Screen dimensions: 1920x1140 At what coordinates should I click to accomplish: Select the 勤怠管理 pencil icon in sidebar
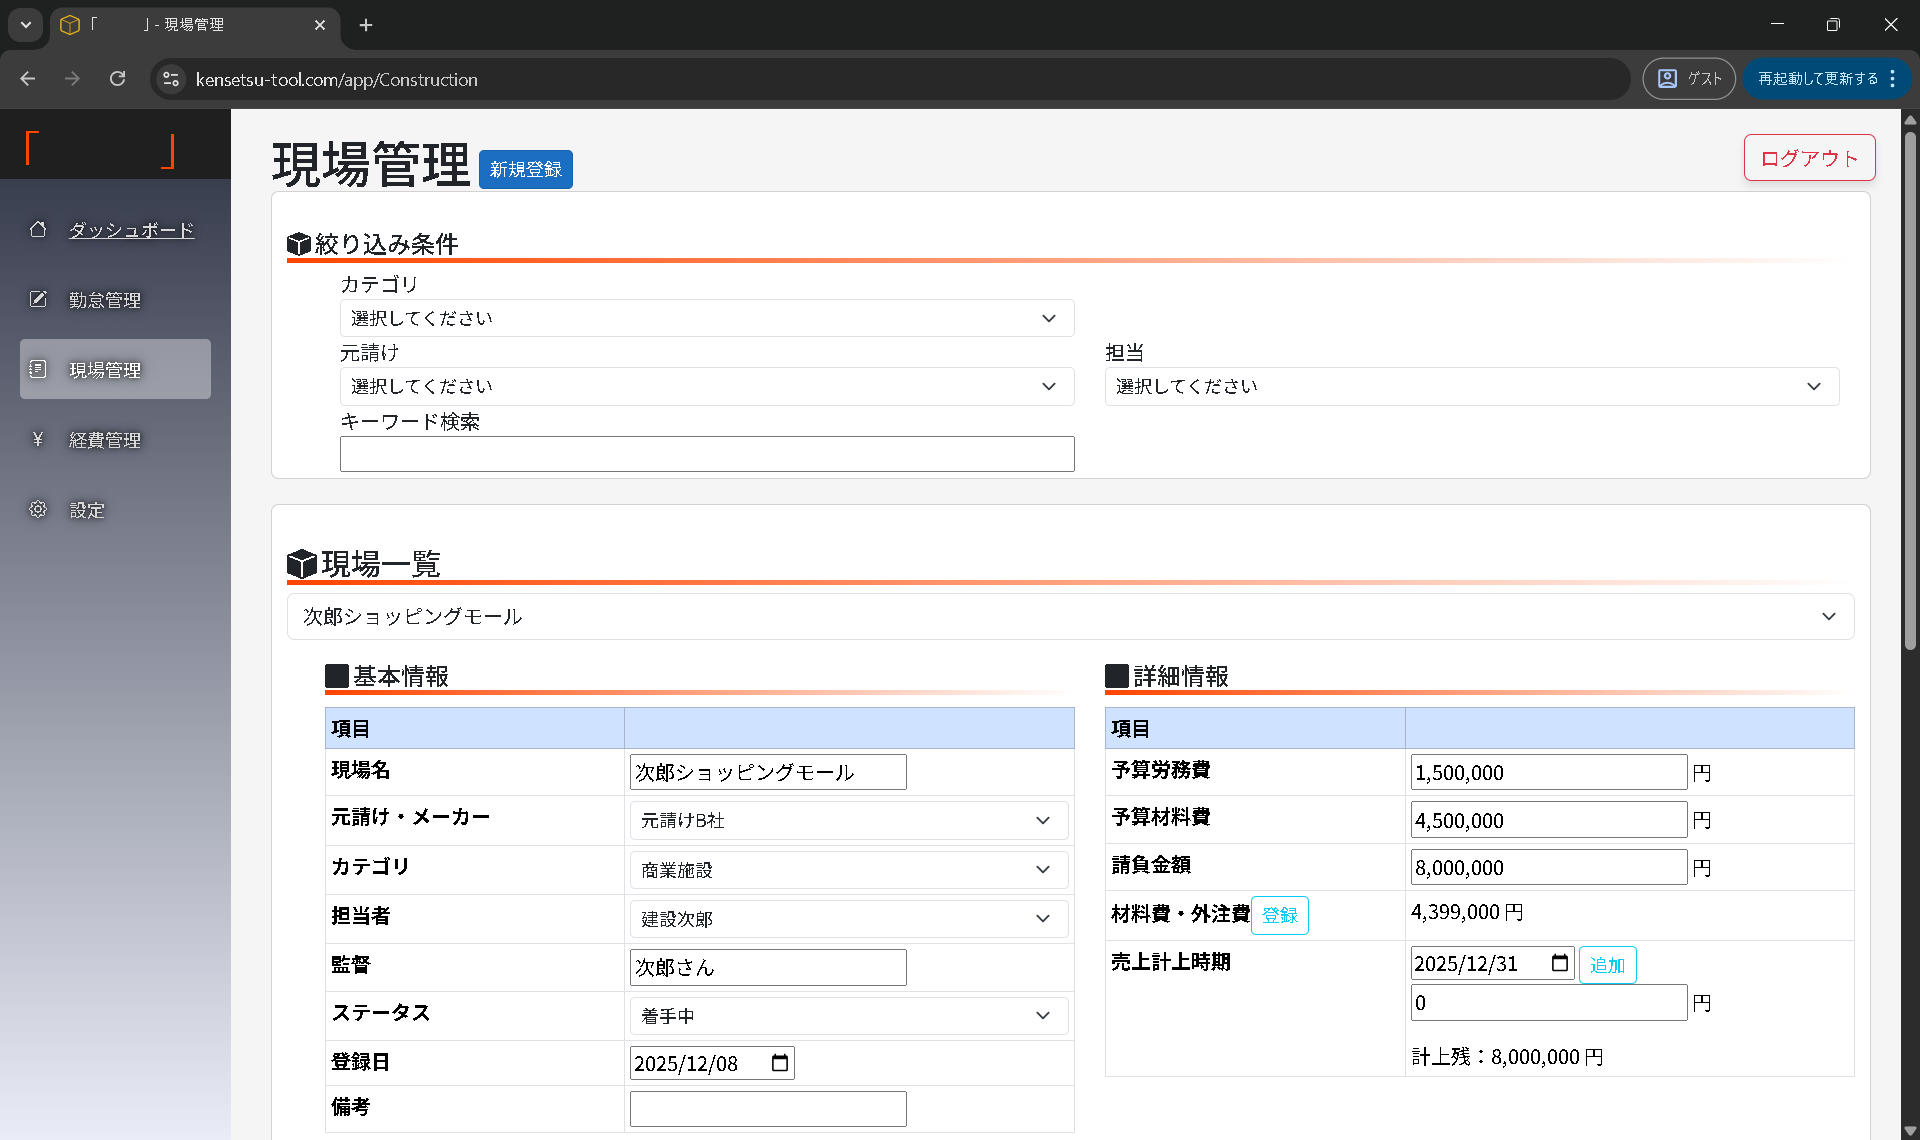click(x=38, y=298)
